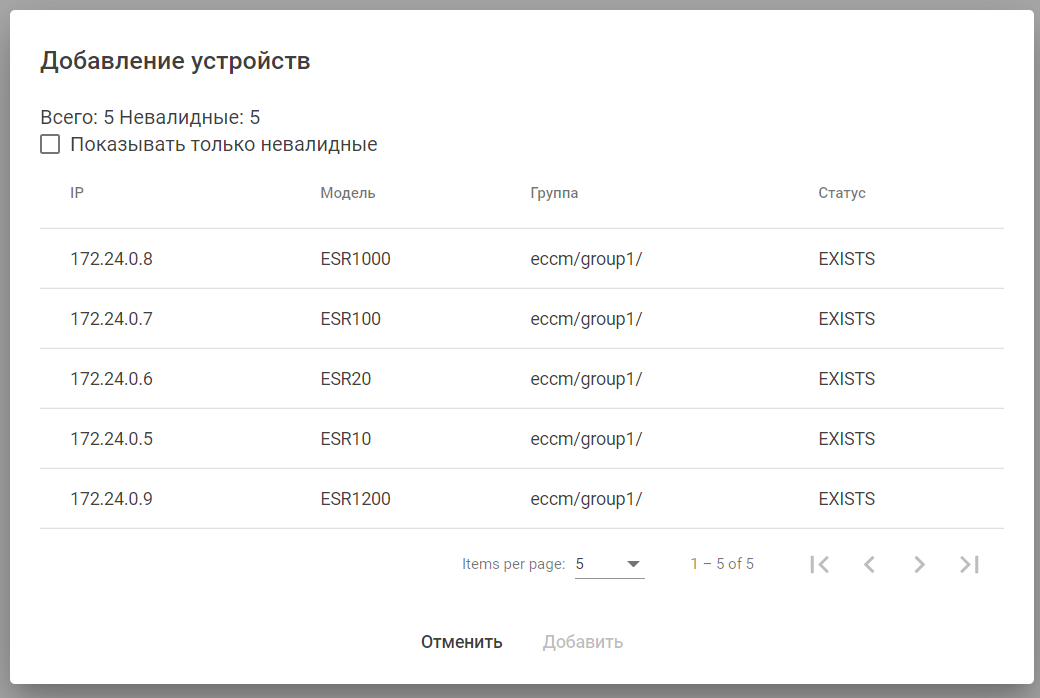
Task: Click the Статус column header
Action: [842, 193]
